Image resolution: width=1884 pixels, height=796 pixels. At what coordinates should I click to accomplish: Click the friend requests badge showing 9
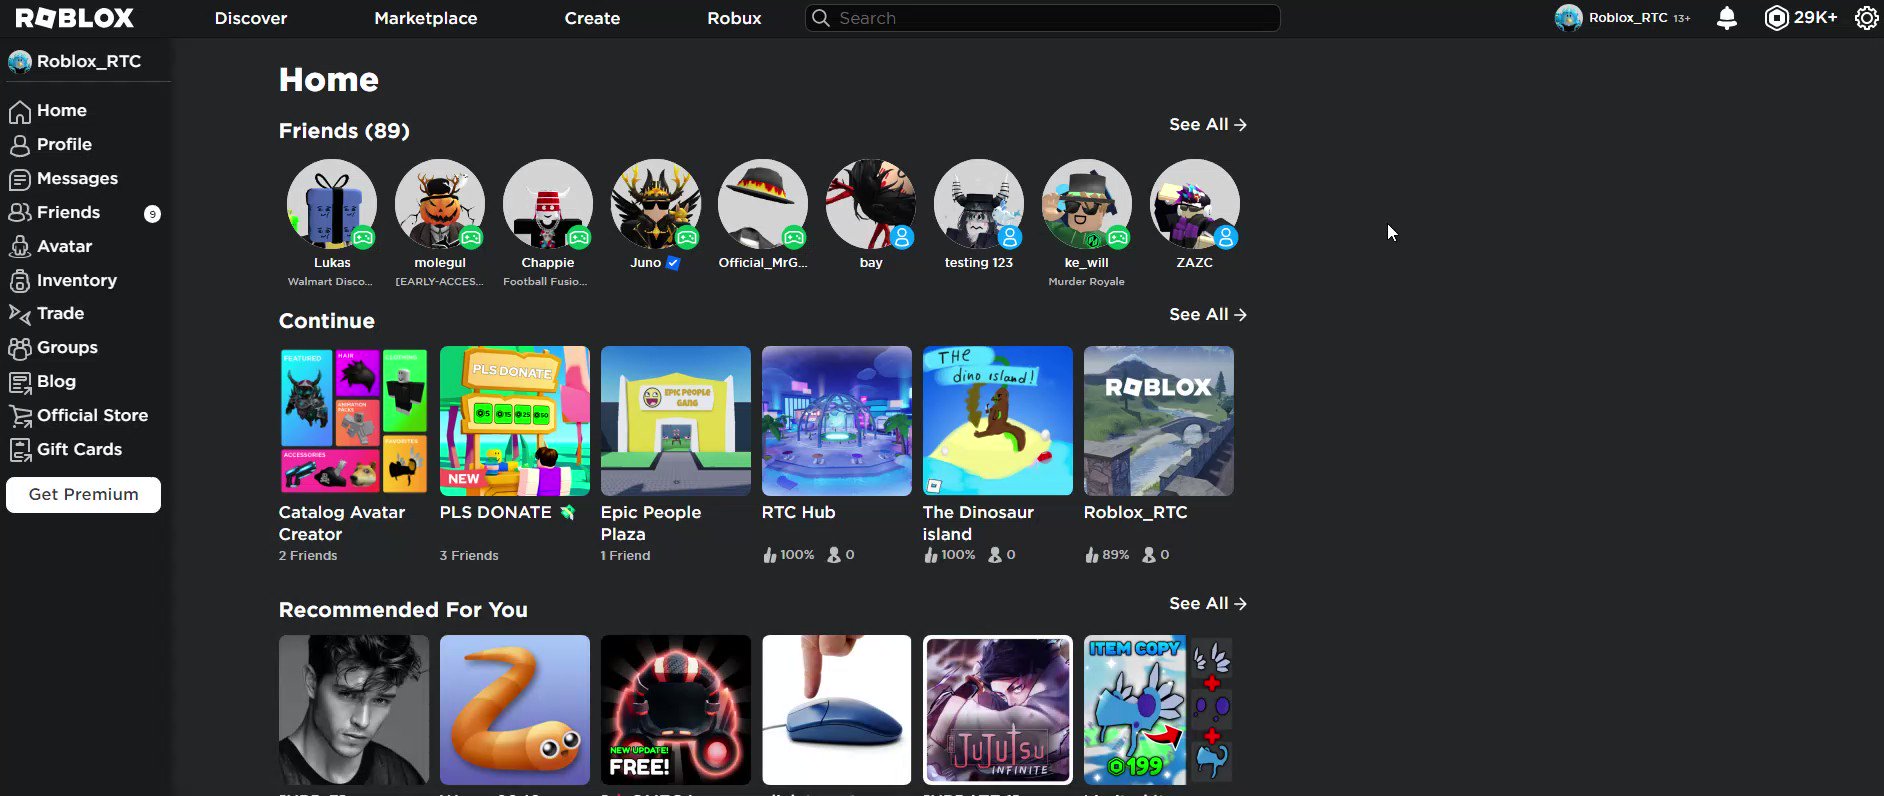(152, 214)
